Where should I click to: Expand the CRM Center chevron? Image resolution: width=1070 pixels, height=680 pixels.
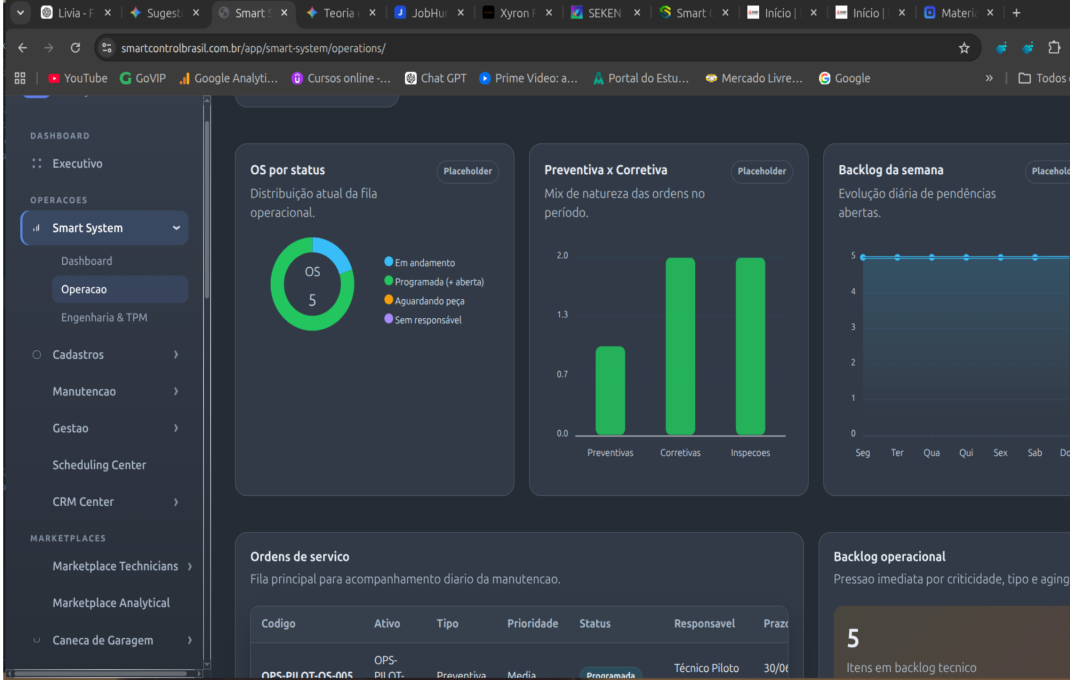point(176,502)
